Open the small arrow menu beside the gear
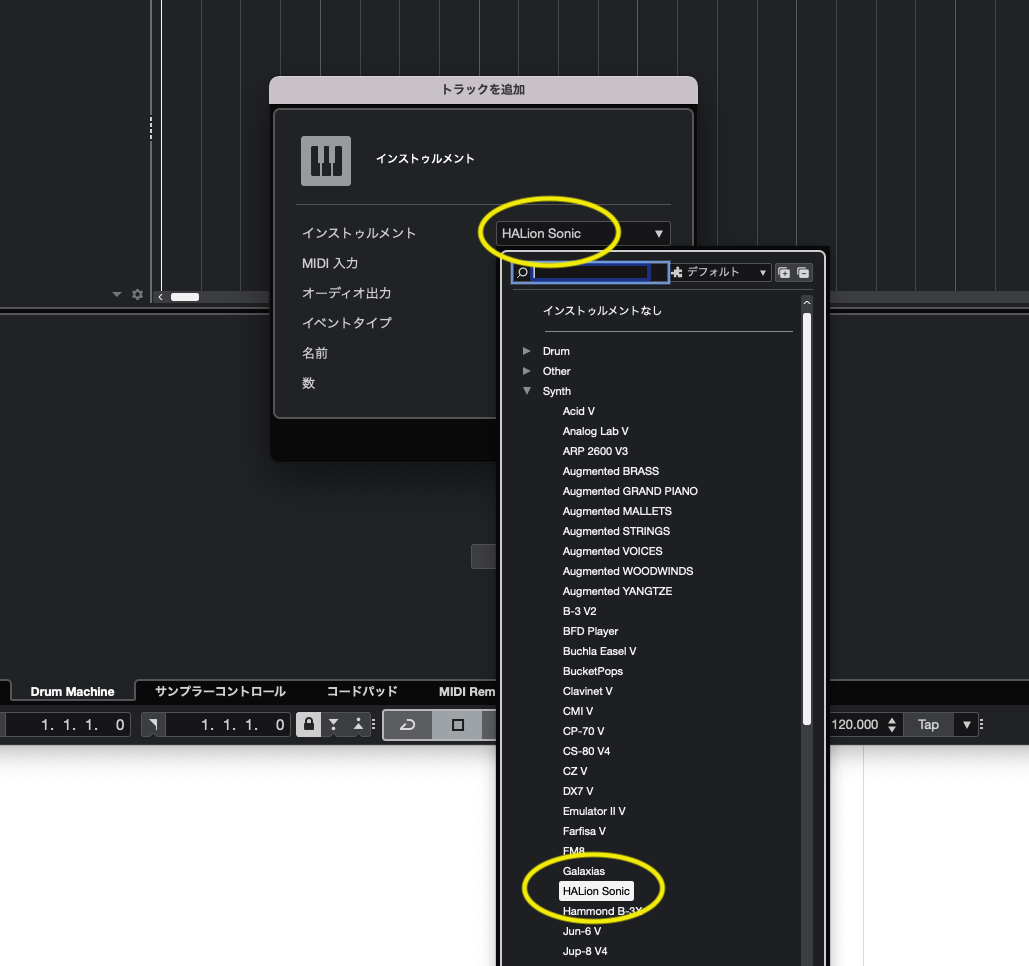This screenshot has width=1029, height=966. 117,295
